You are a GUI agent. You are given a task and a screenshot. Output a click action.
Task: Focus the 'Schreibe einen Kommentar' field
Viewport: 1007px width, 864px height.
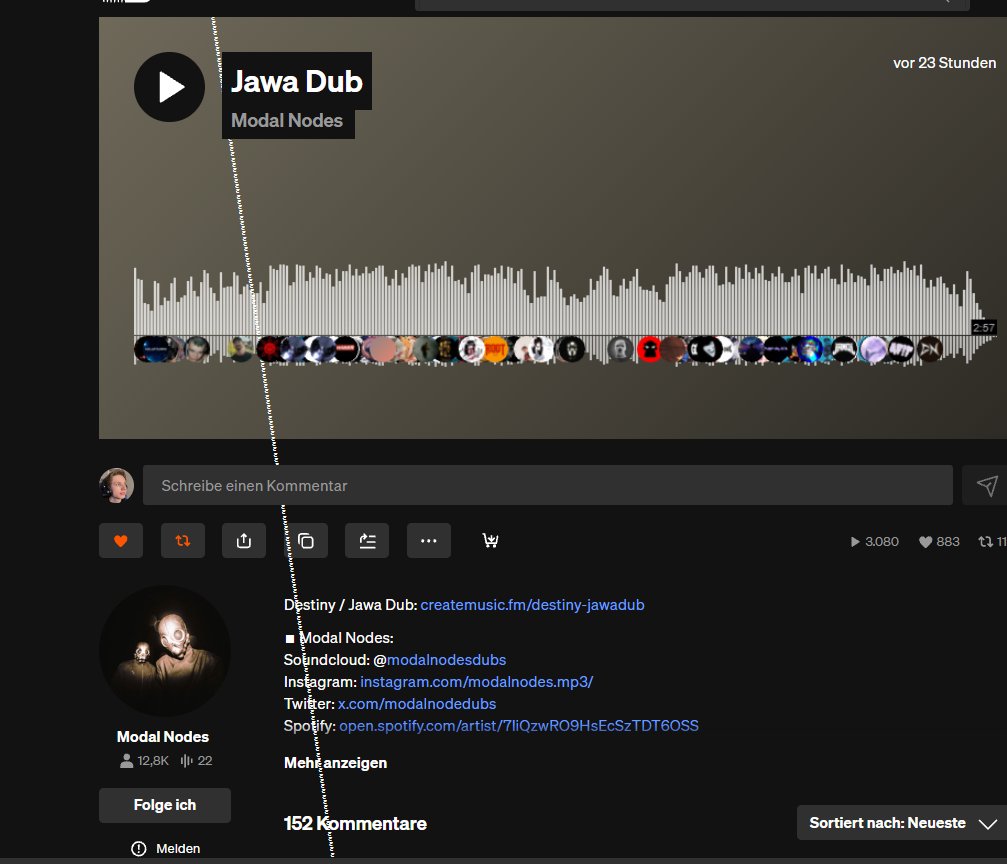tap(547, 486)
